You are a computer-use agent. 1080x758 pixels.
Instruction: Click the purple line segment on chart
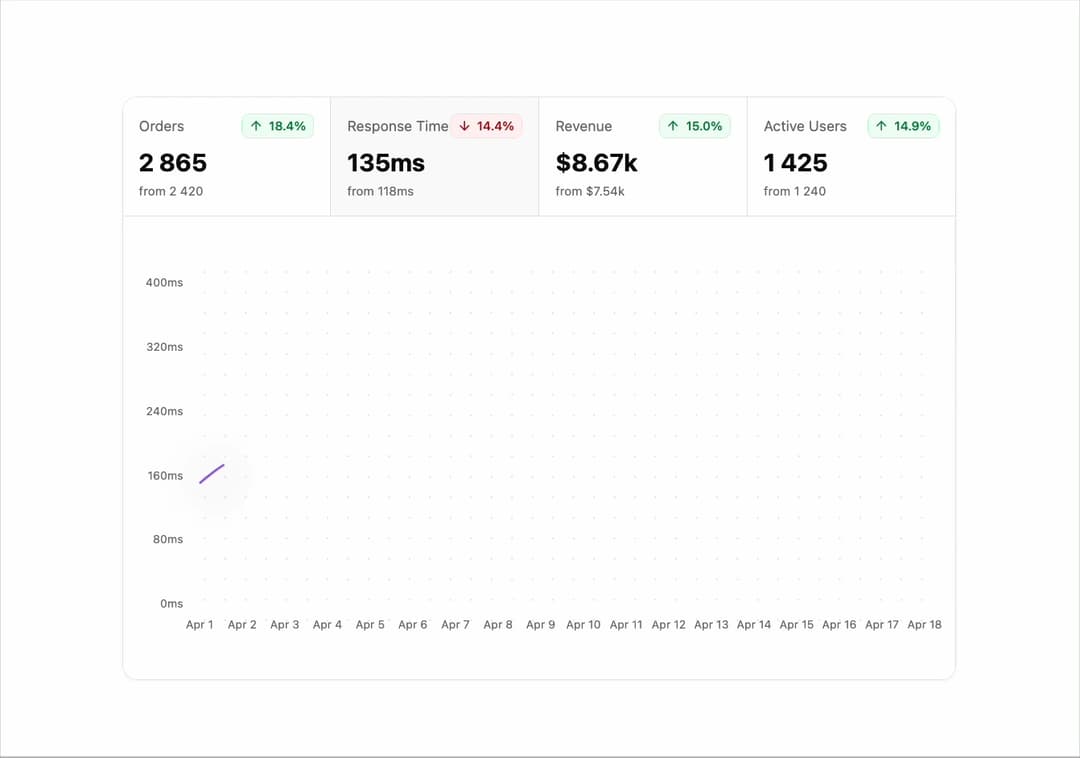[211, 474]
